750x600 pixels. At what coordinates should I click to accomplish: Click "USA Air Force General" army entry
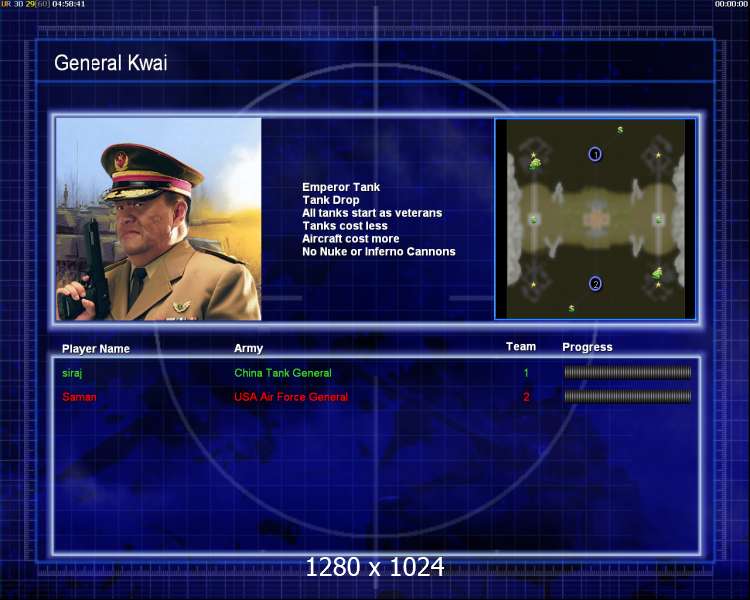coord(291,397)
